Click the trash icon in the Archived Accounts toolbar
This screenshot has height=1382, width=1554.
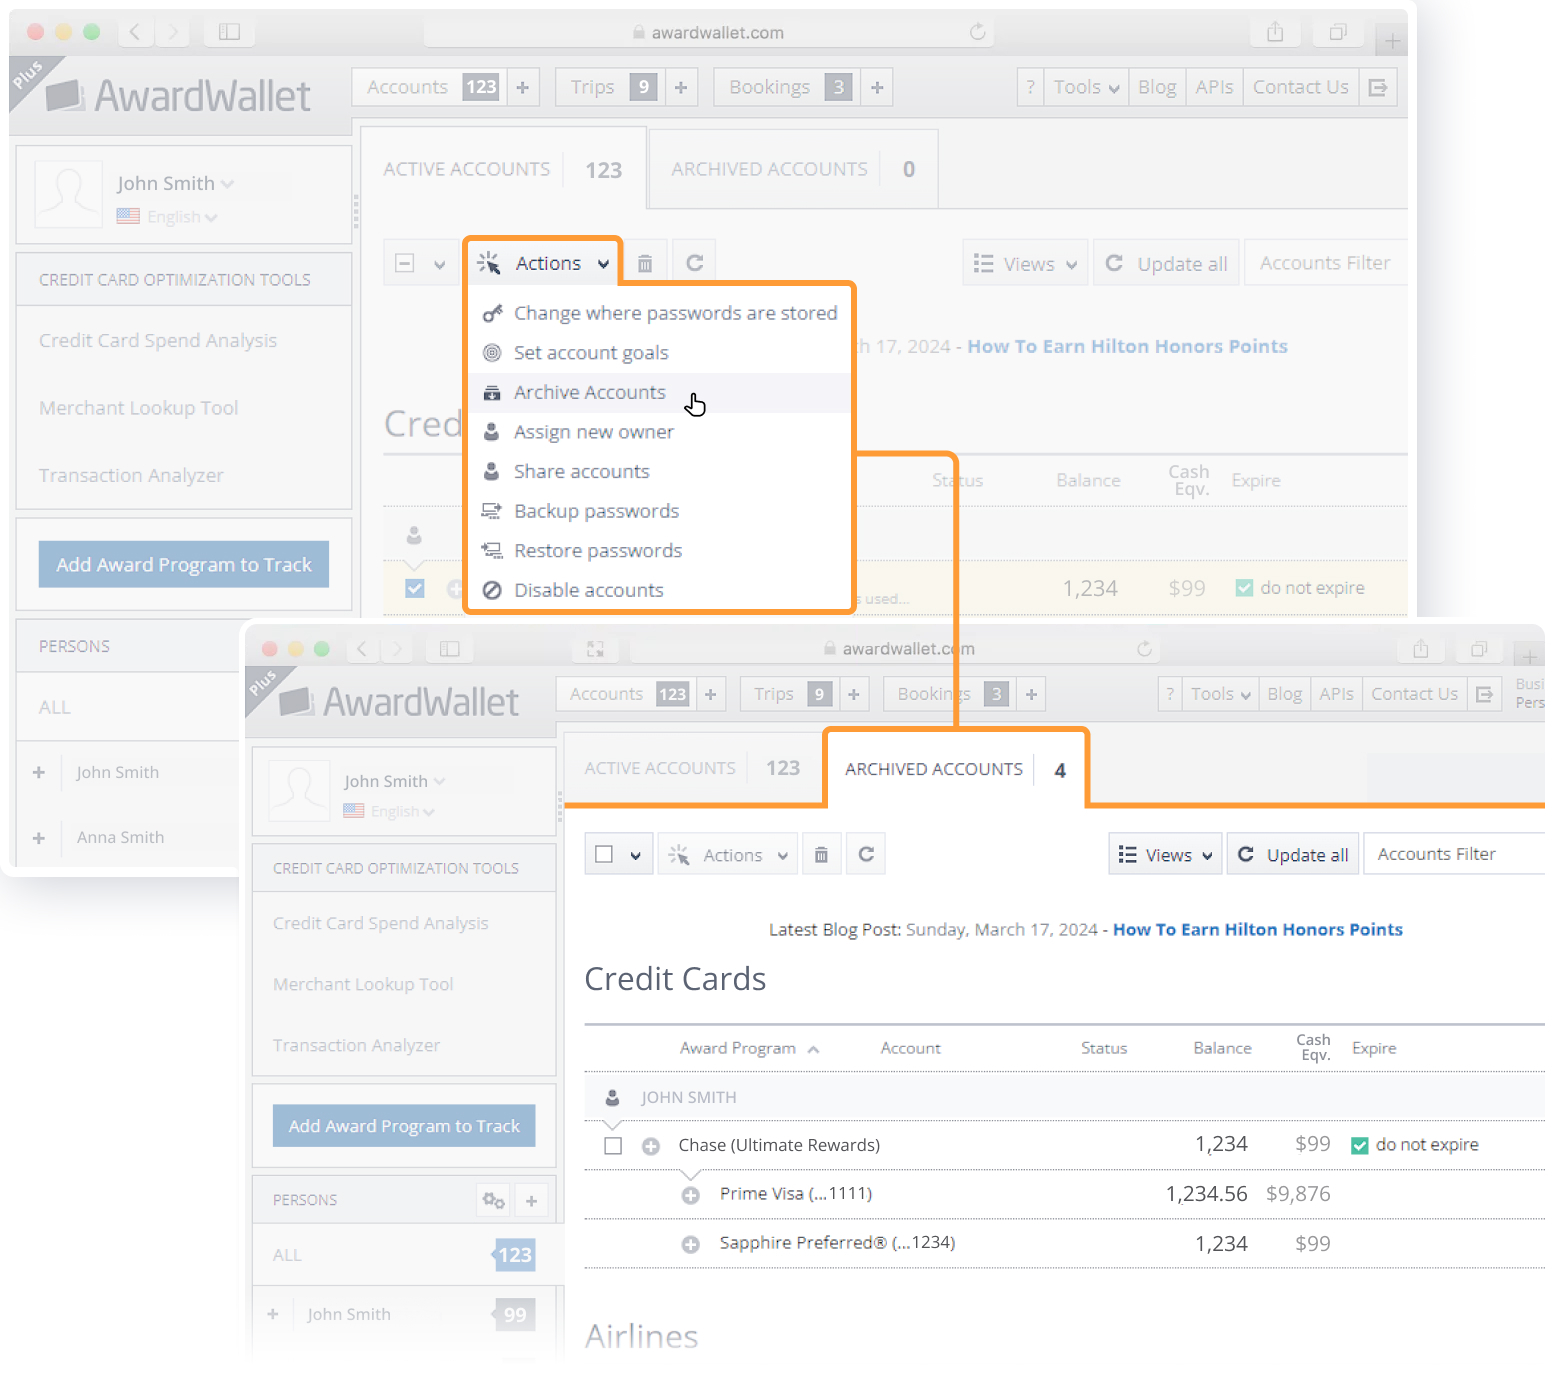[821, 855]
